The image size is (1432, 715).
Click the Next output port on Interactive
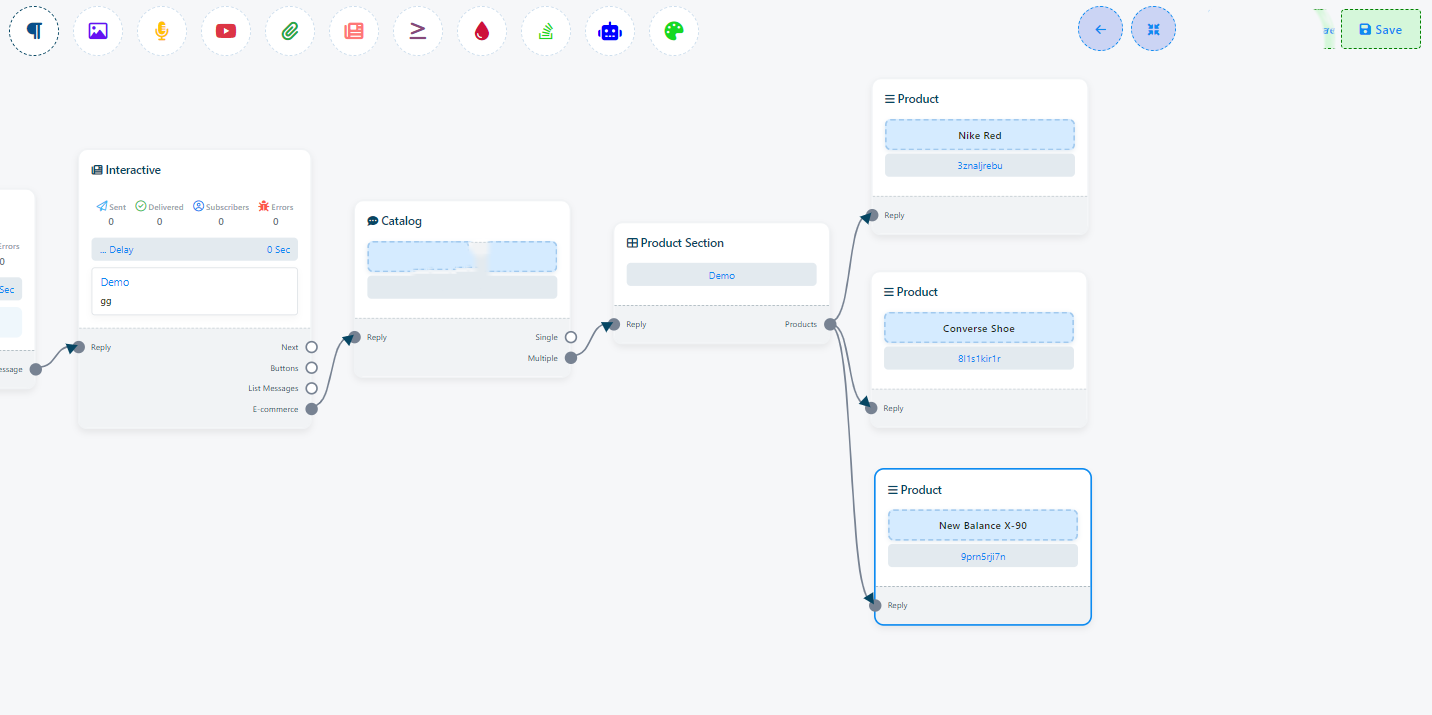(312, 347)
